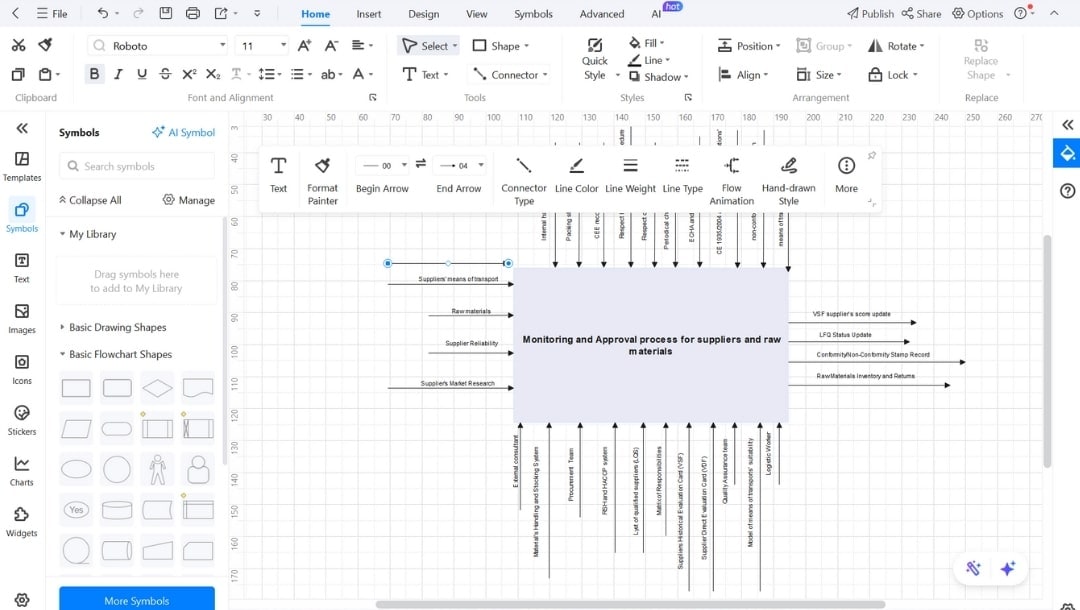Viewport: 1080px width, 610px height.
Task: Click Hand-drawn Style in floating toolbar
Action: [789, 181]
